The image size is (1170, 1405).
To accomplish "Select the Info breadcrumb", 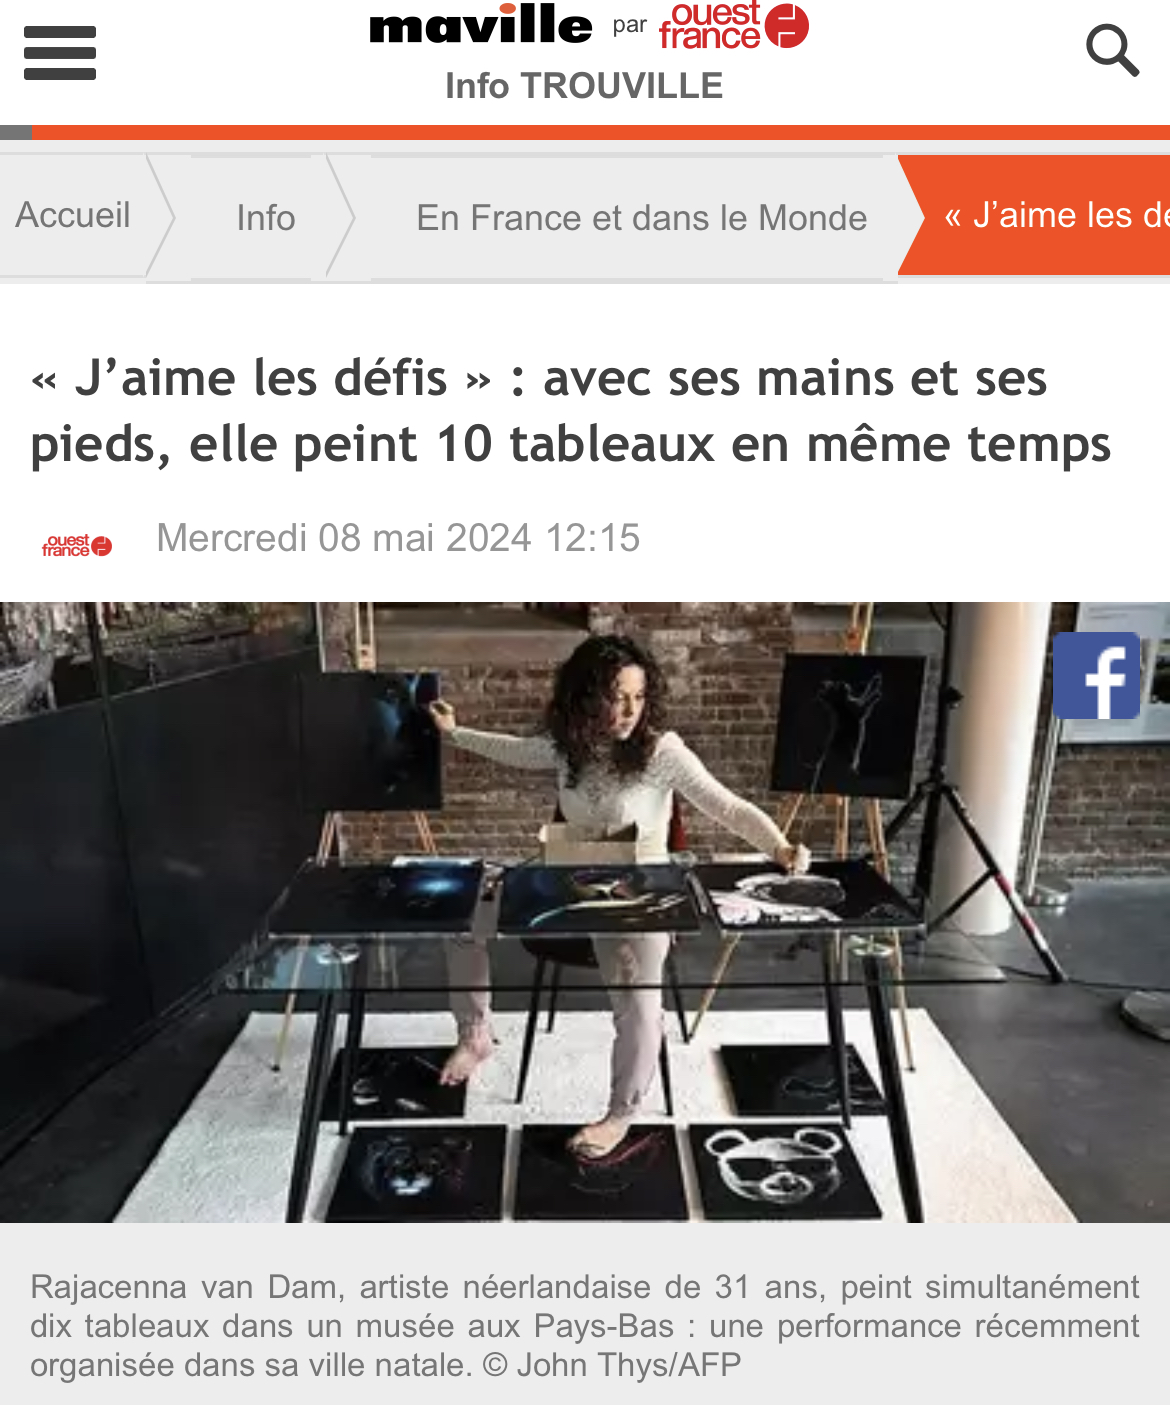I will pos(266,218).
